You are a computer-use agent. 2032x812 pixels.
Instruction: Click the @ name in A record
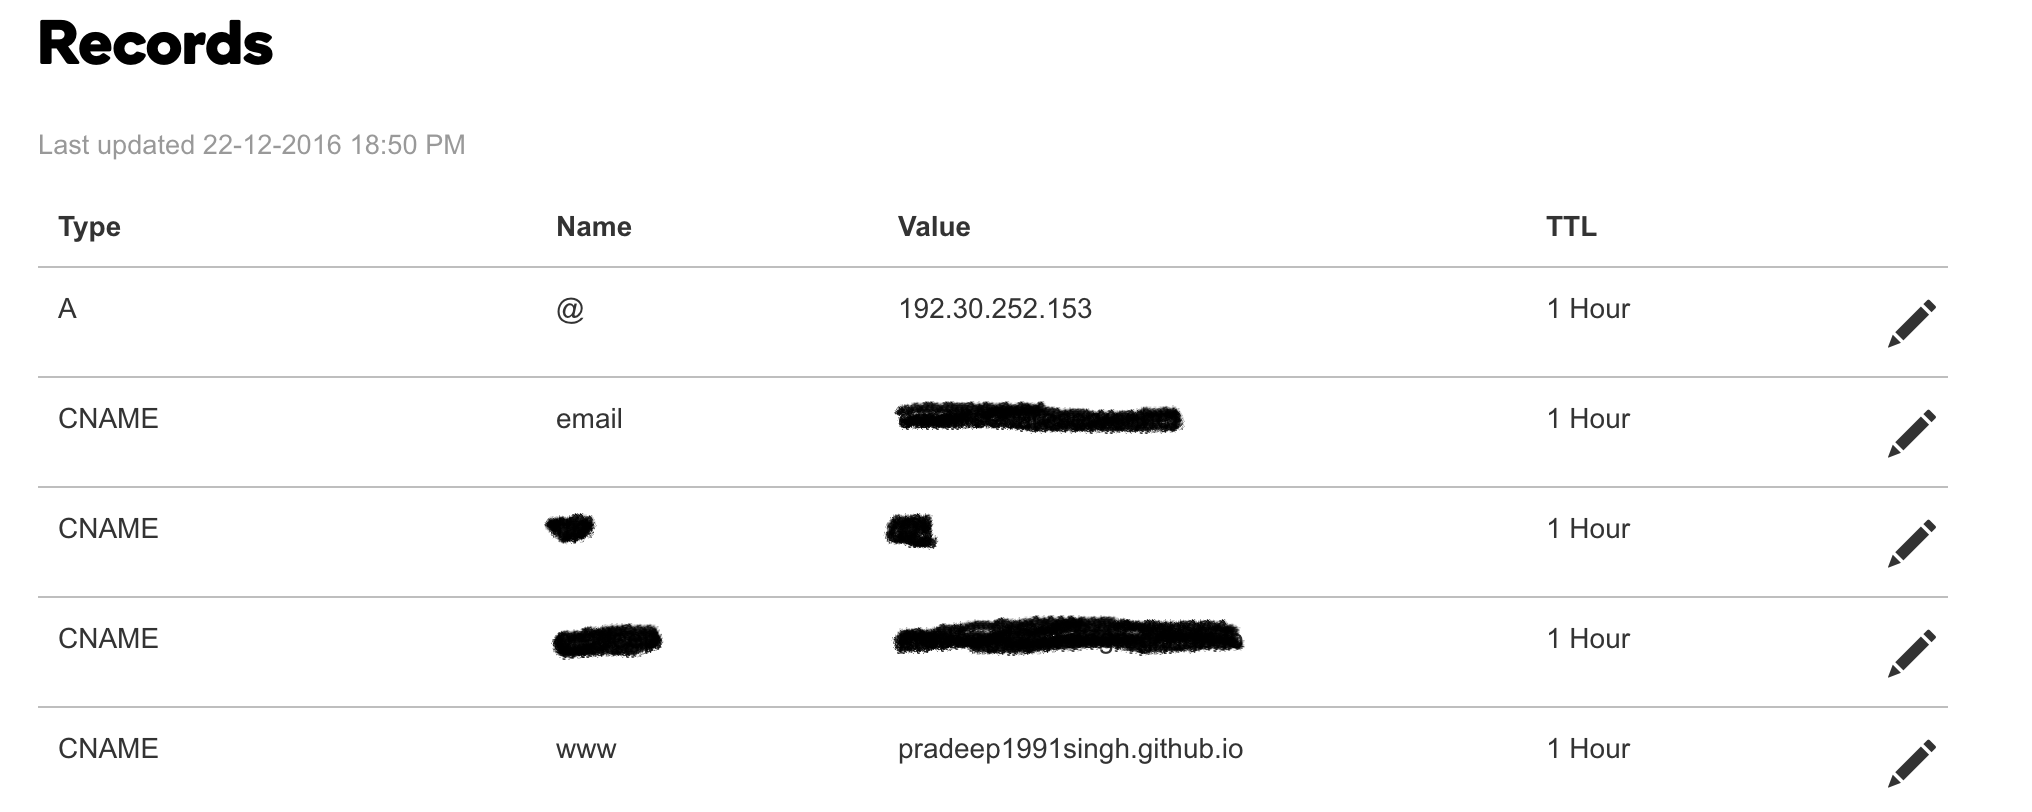click(570, 310)
